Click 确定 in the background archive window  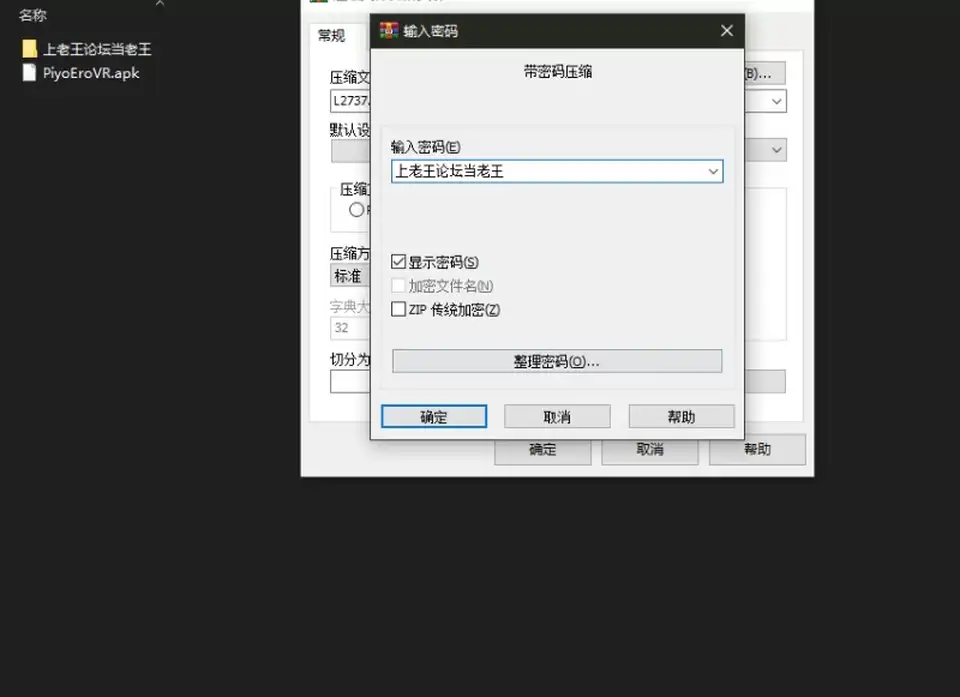click(543, 450)
